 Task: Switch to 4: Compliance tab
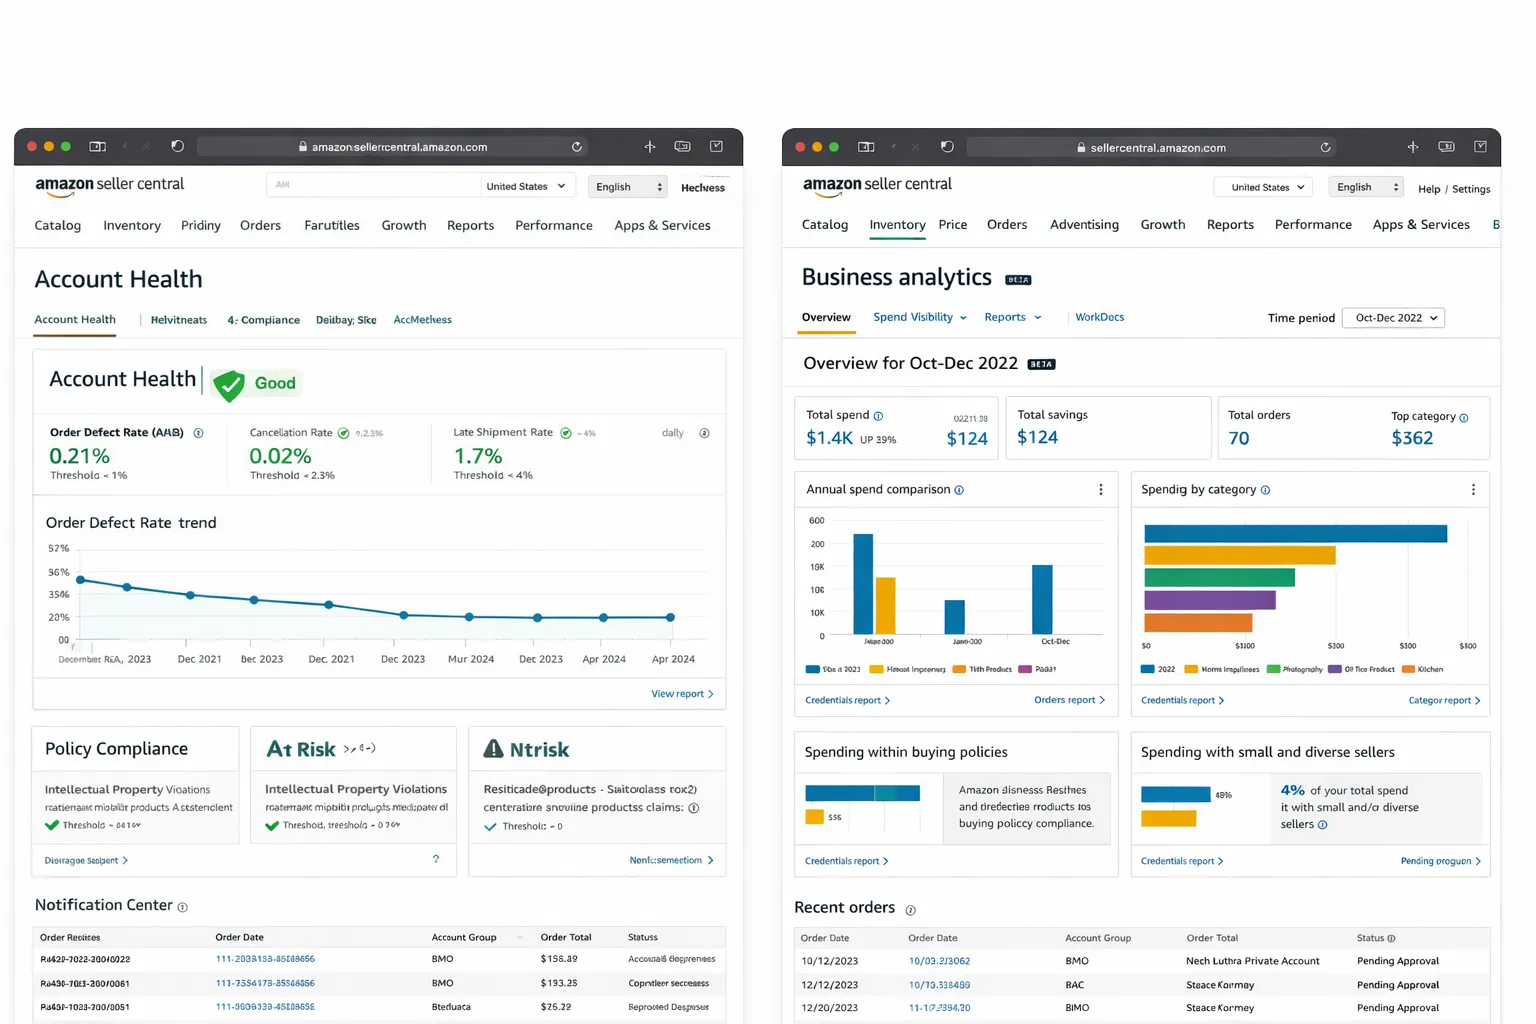(263, 320)
